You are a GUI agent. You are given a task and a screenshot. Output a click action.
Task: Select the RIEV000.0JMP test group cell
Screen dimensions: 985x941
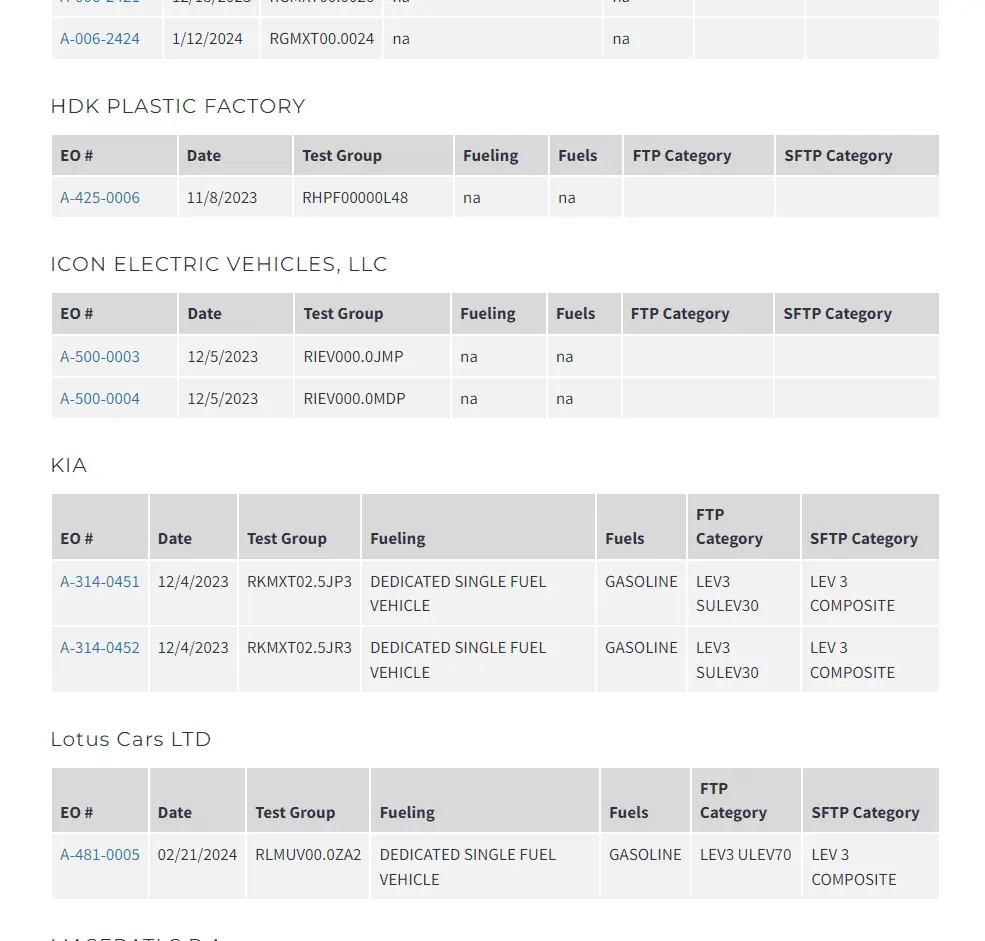click(354, 356)
